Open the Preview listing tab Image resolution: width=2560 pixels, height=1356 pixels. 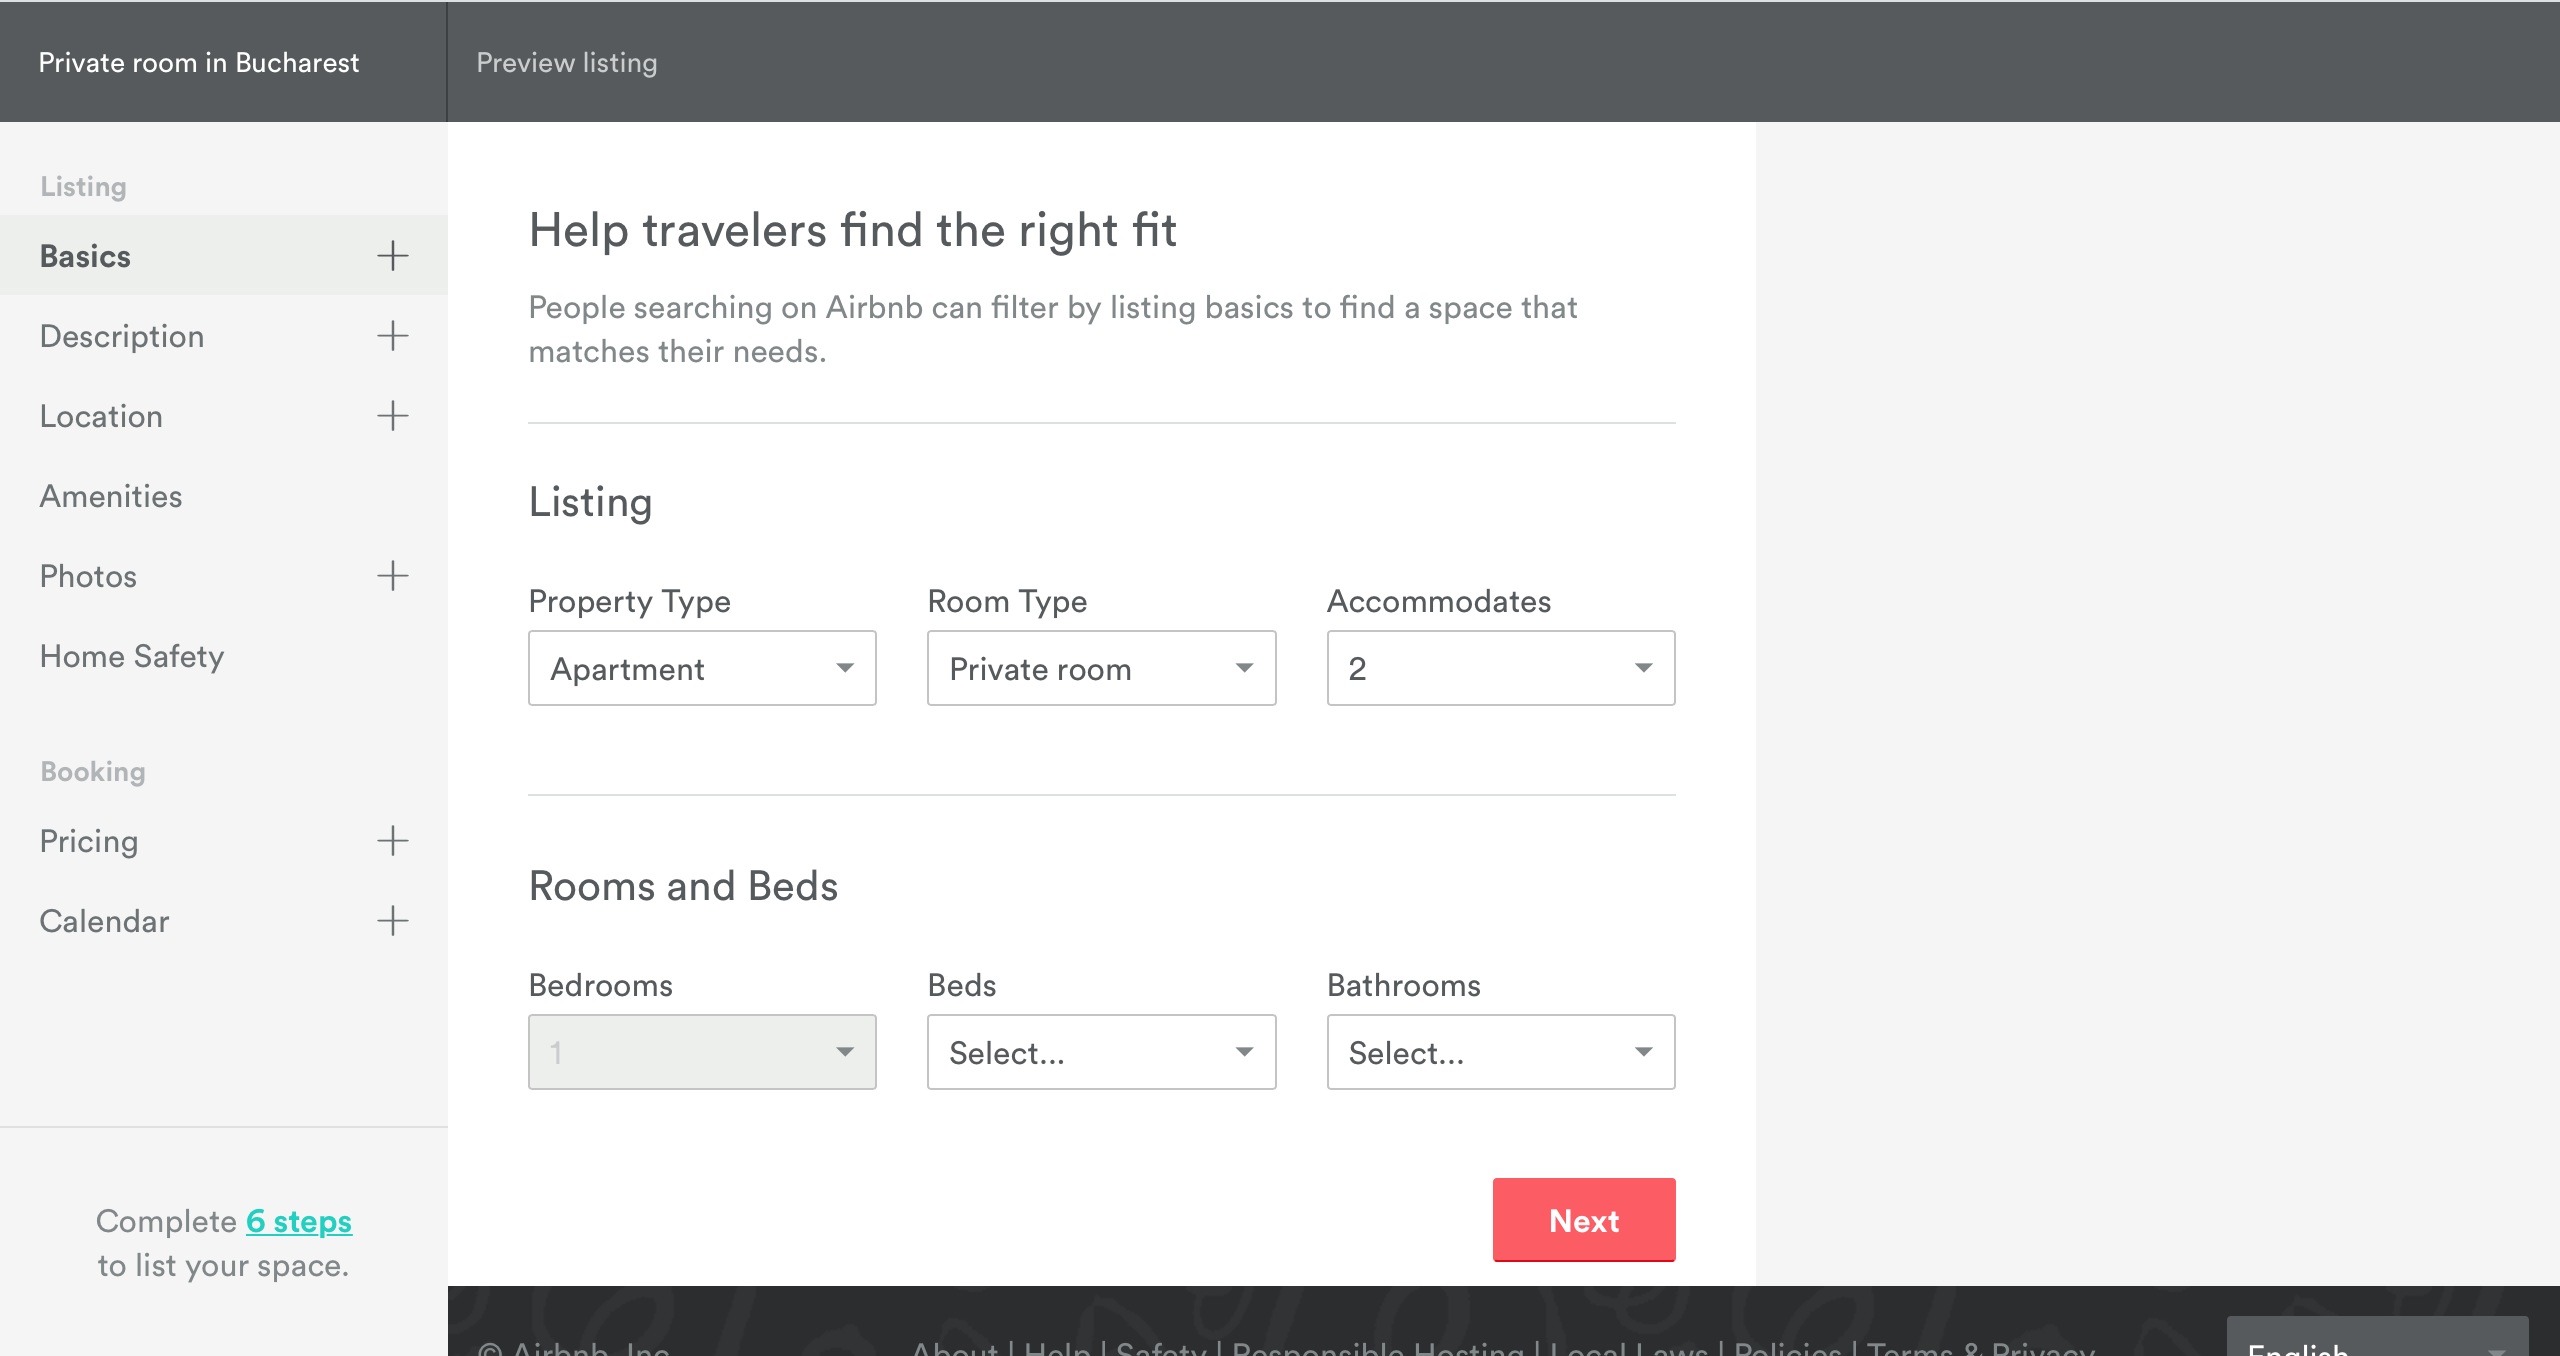pos(567,62)
